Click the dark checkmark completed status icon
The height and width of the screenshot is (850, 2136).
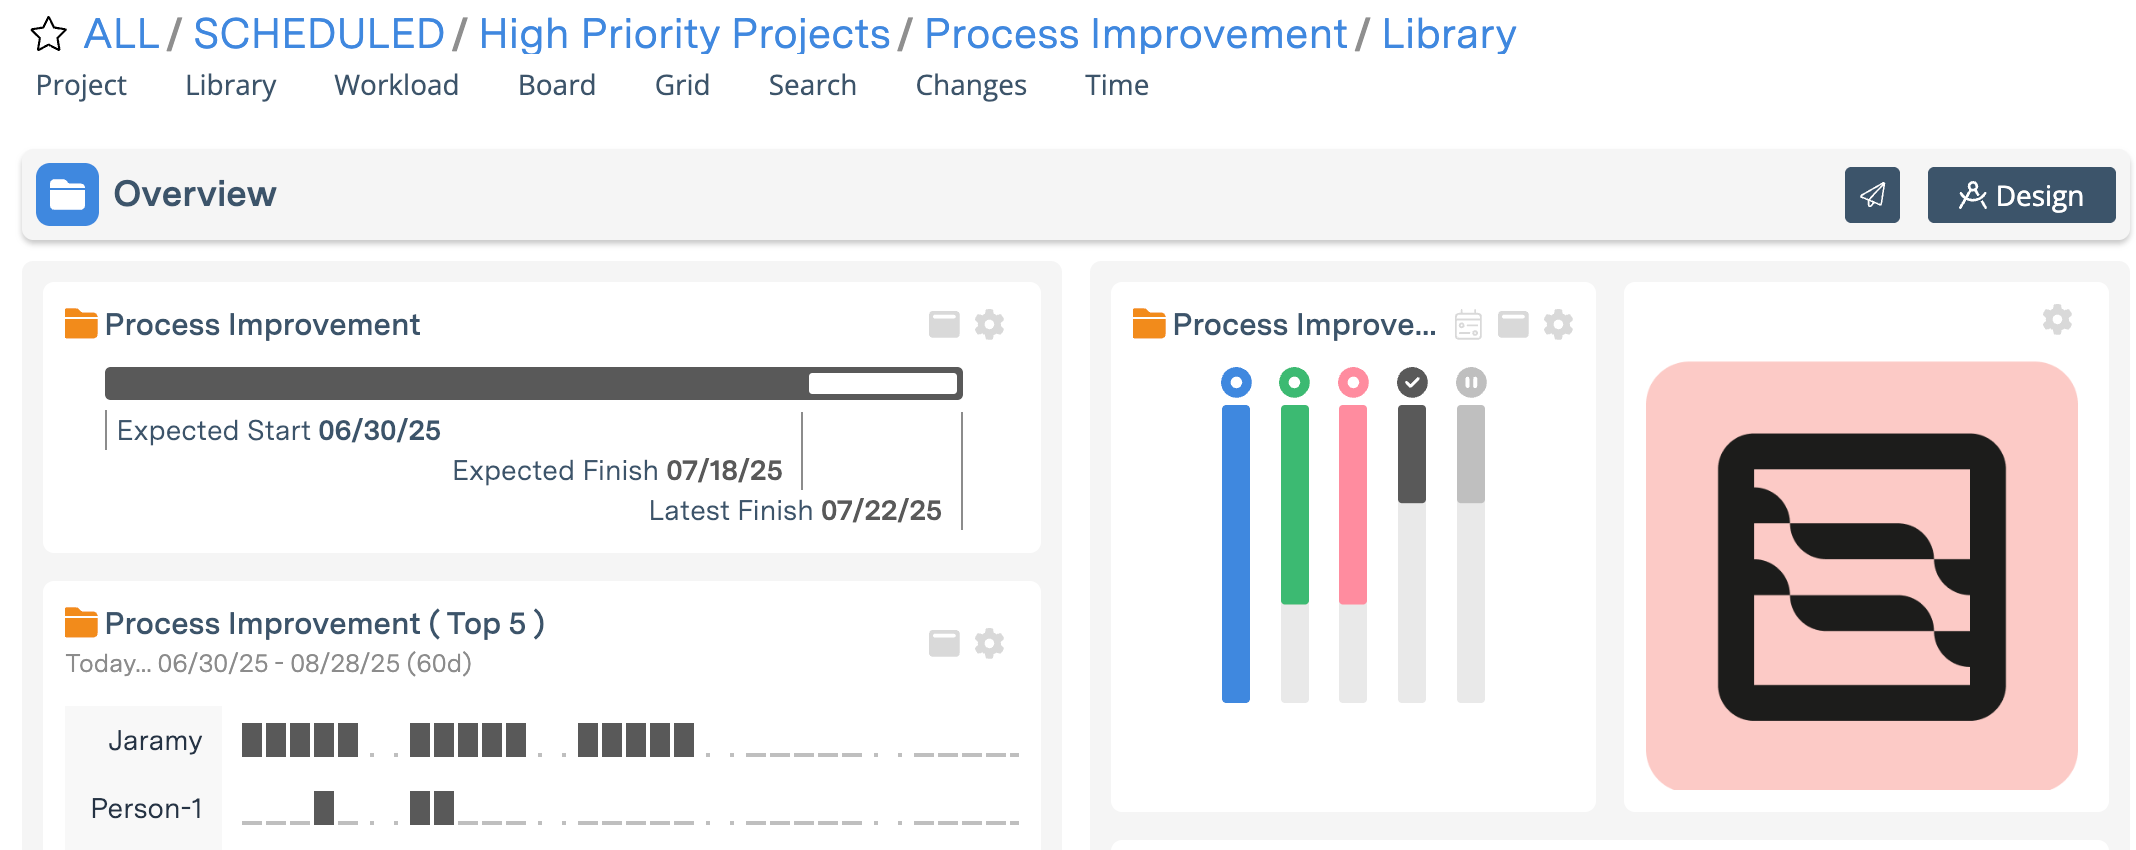pyautogui.click(x=1412, y=382)
